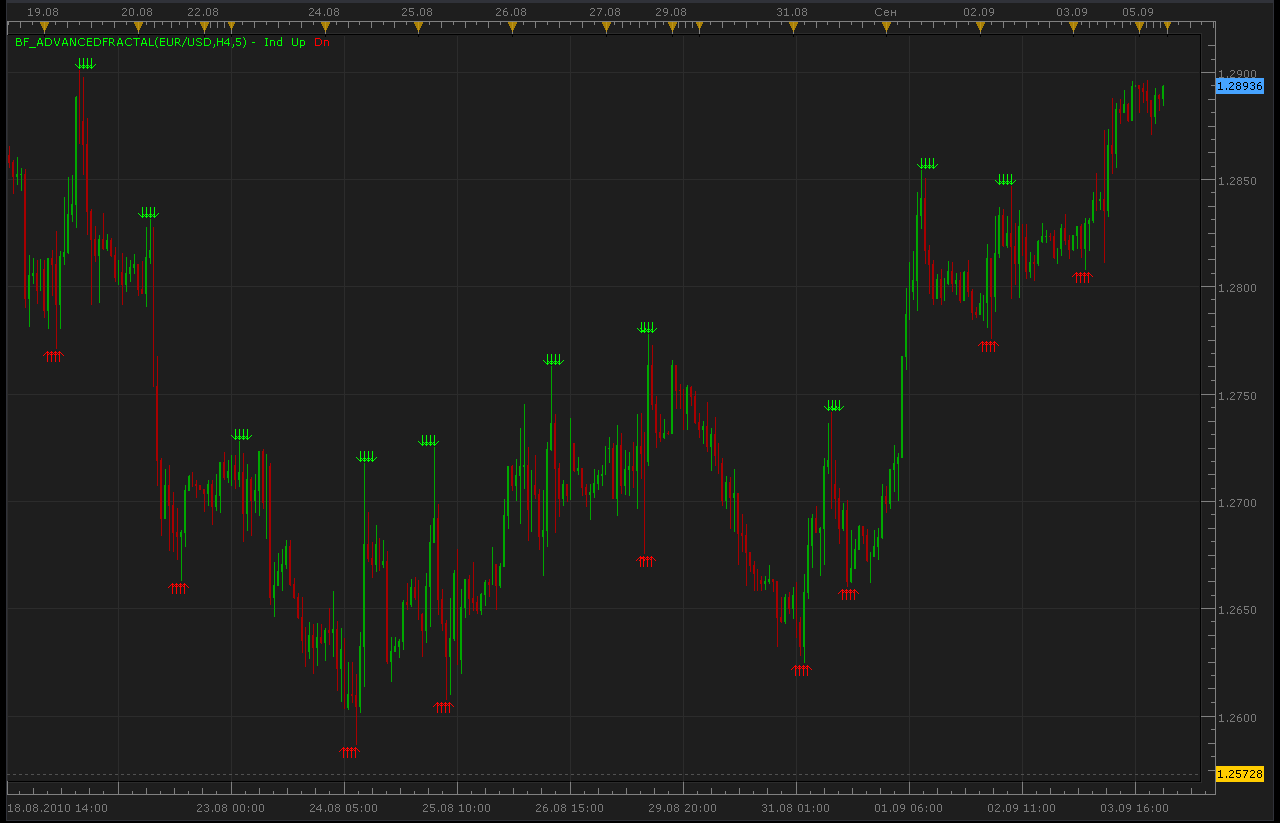The width and height of the screenshot is (1280, 823).
Task: Click the green down-fractal arrows near 20.08
Action: [x=148, y=213]
